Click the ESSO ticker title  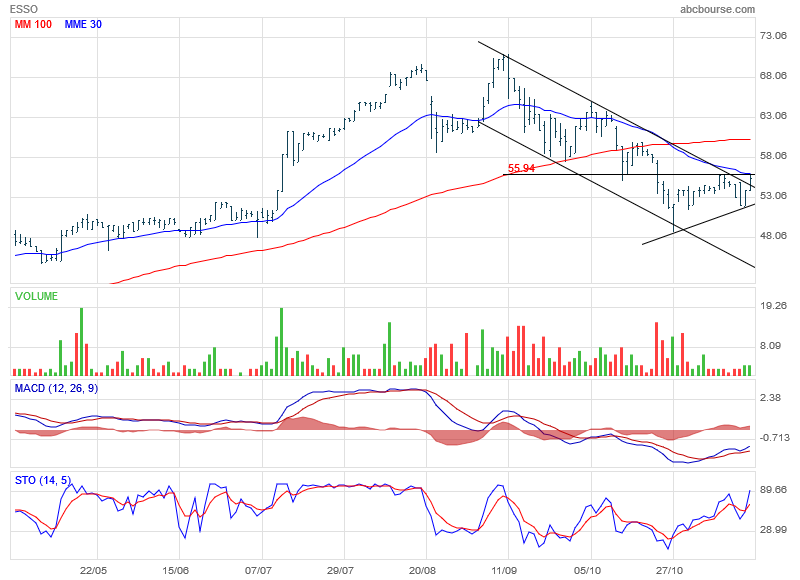24,9
